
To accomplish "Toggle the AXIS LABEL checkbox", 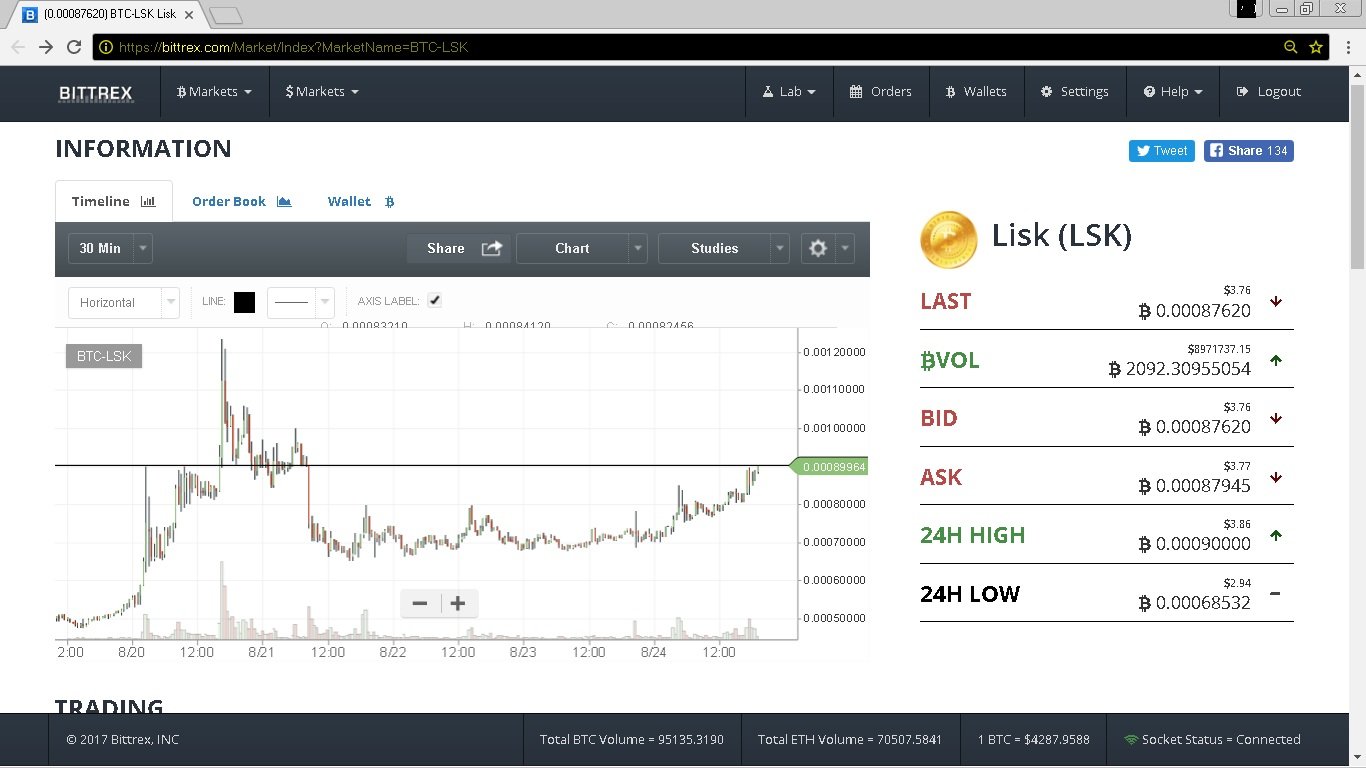I will click(x=434, y=300).
